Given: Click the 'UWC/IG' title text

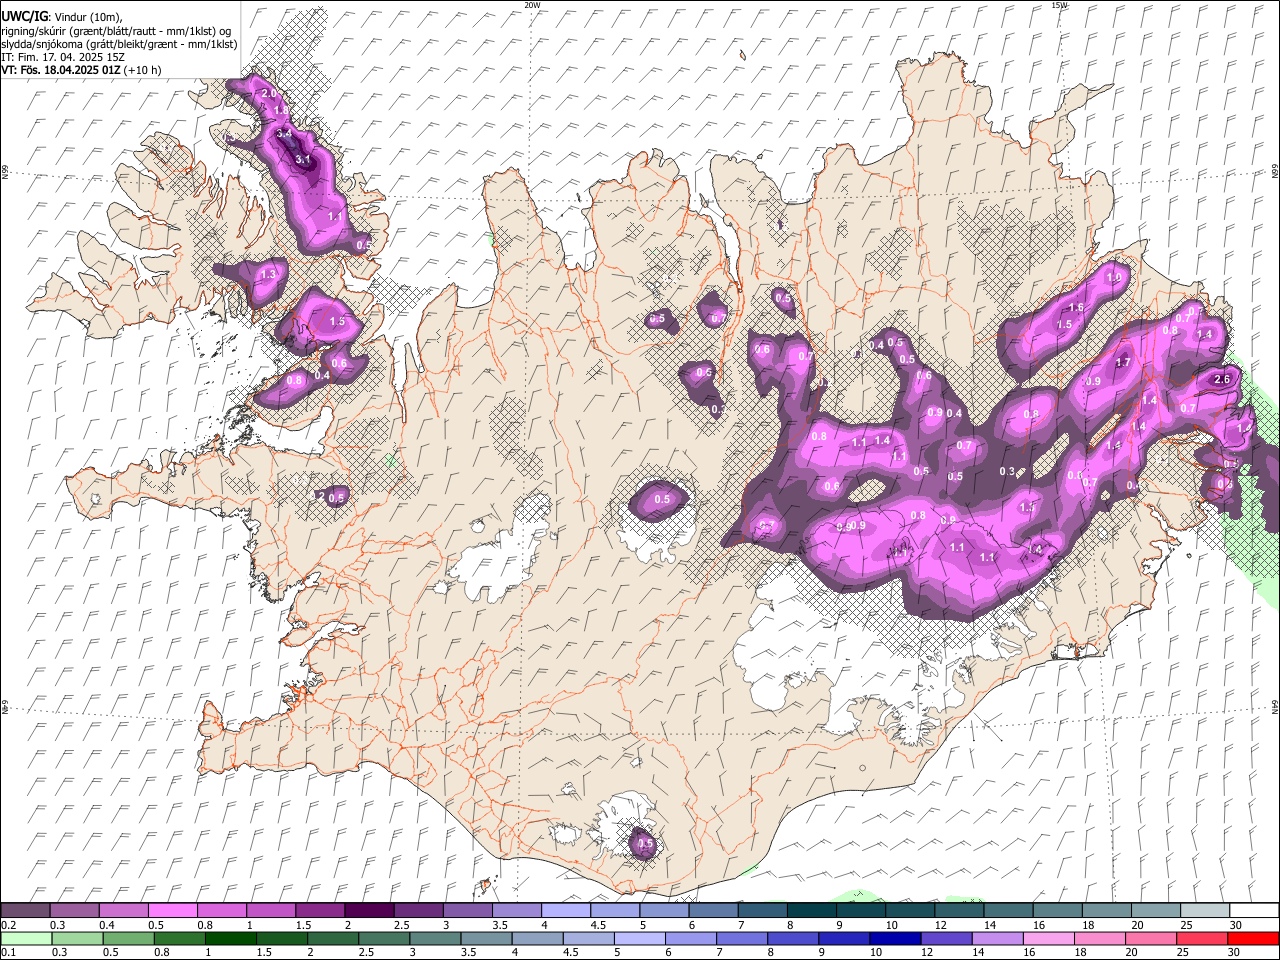Looking at the screenshot, I should click(x=24, y=17).
